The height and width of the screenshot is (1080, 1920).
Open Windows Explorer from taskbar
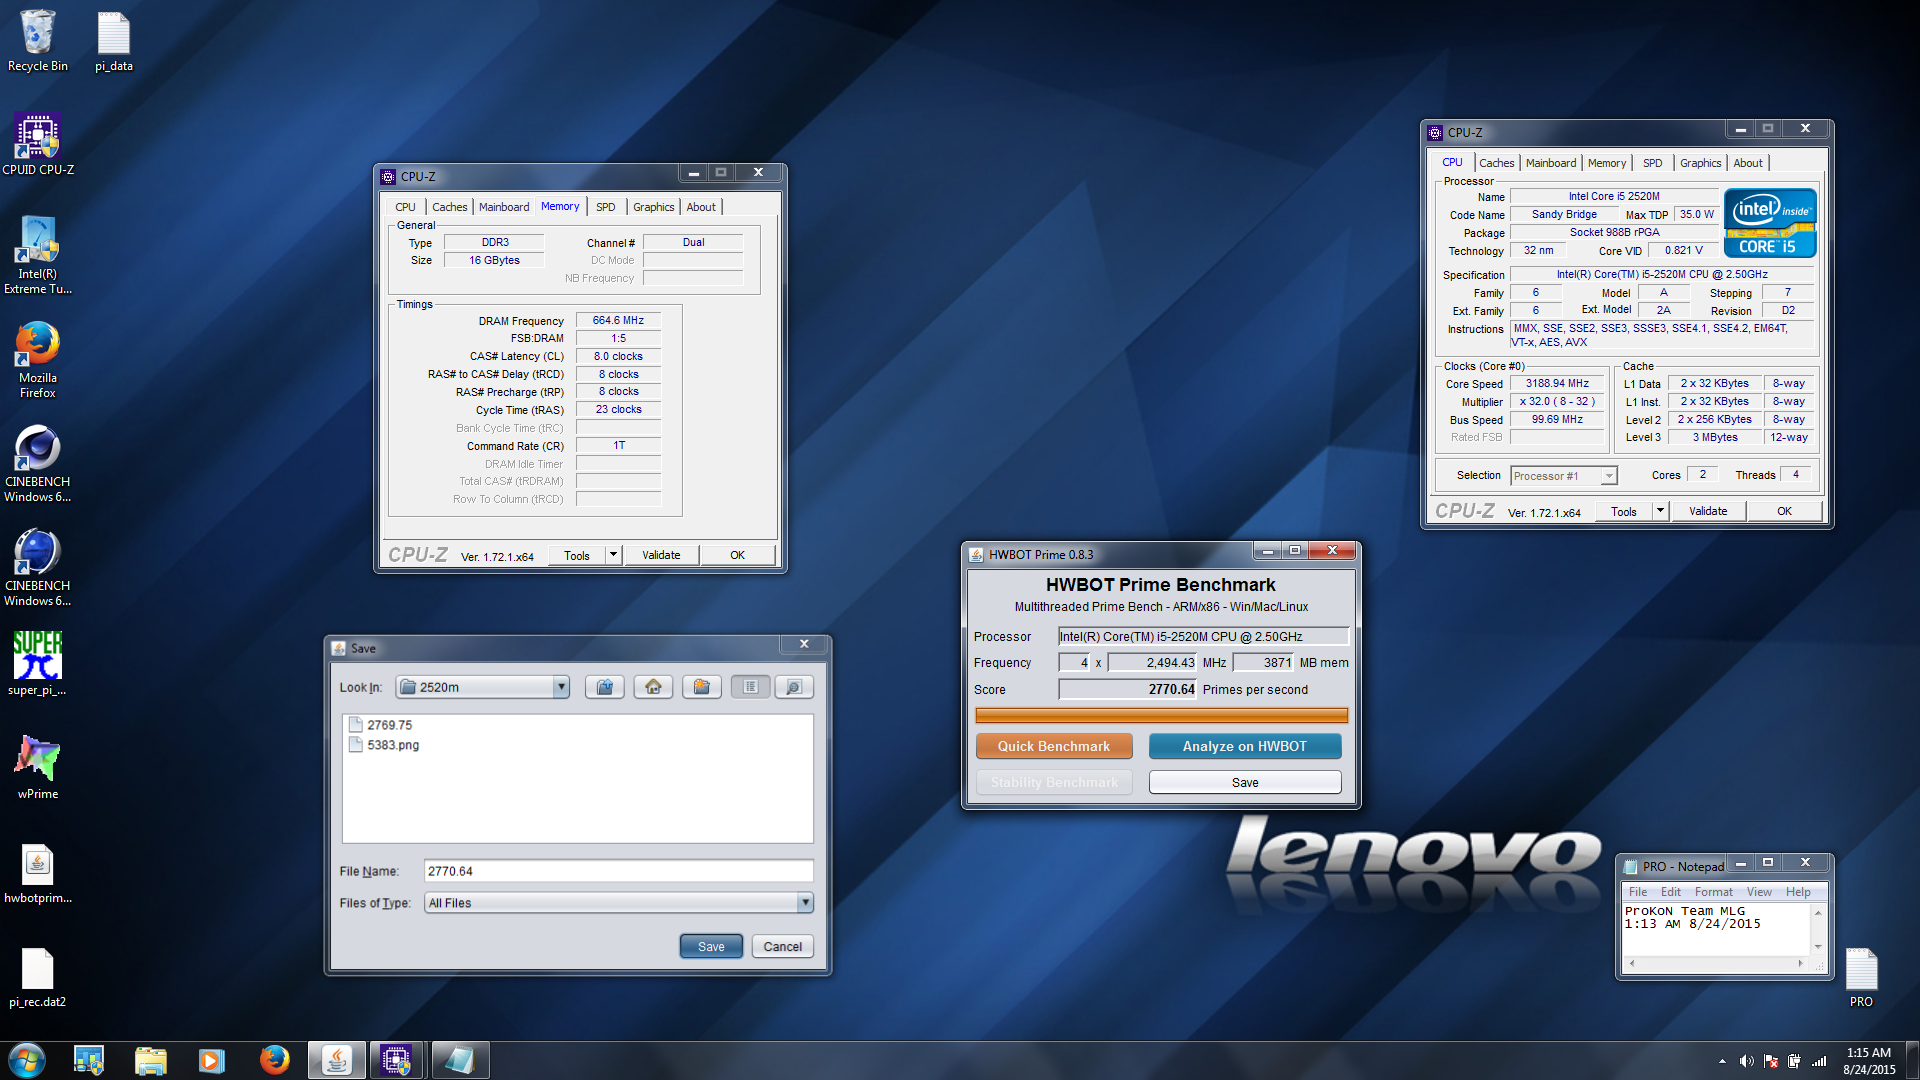click(x=150, y=1060)
